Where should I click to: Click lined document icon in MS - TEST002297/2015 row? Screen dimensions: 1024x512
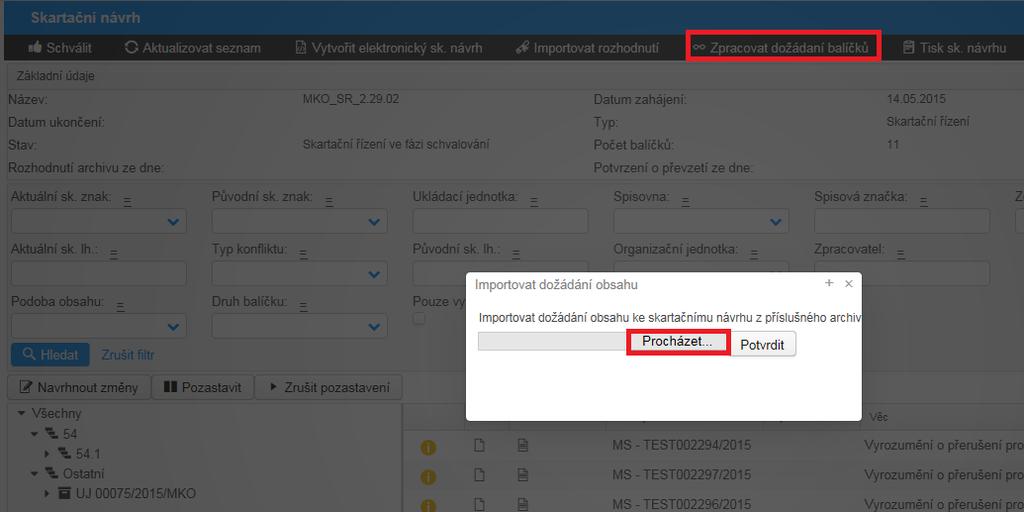tap(522, 475)
